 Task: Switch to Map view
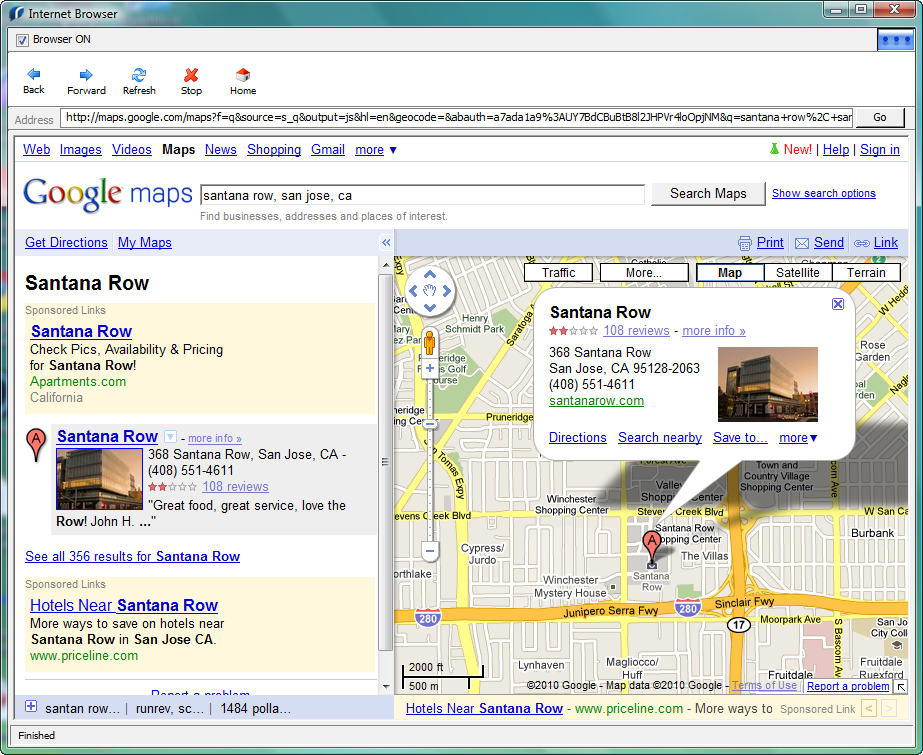point(730,272)
